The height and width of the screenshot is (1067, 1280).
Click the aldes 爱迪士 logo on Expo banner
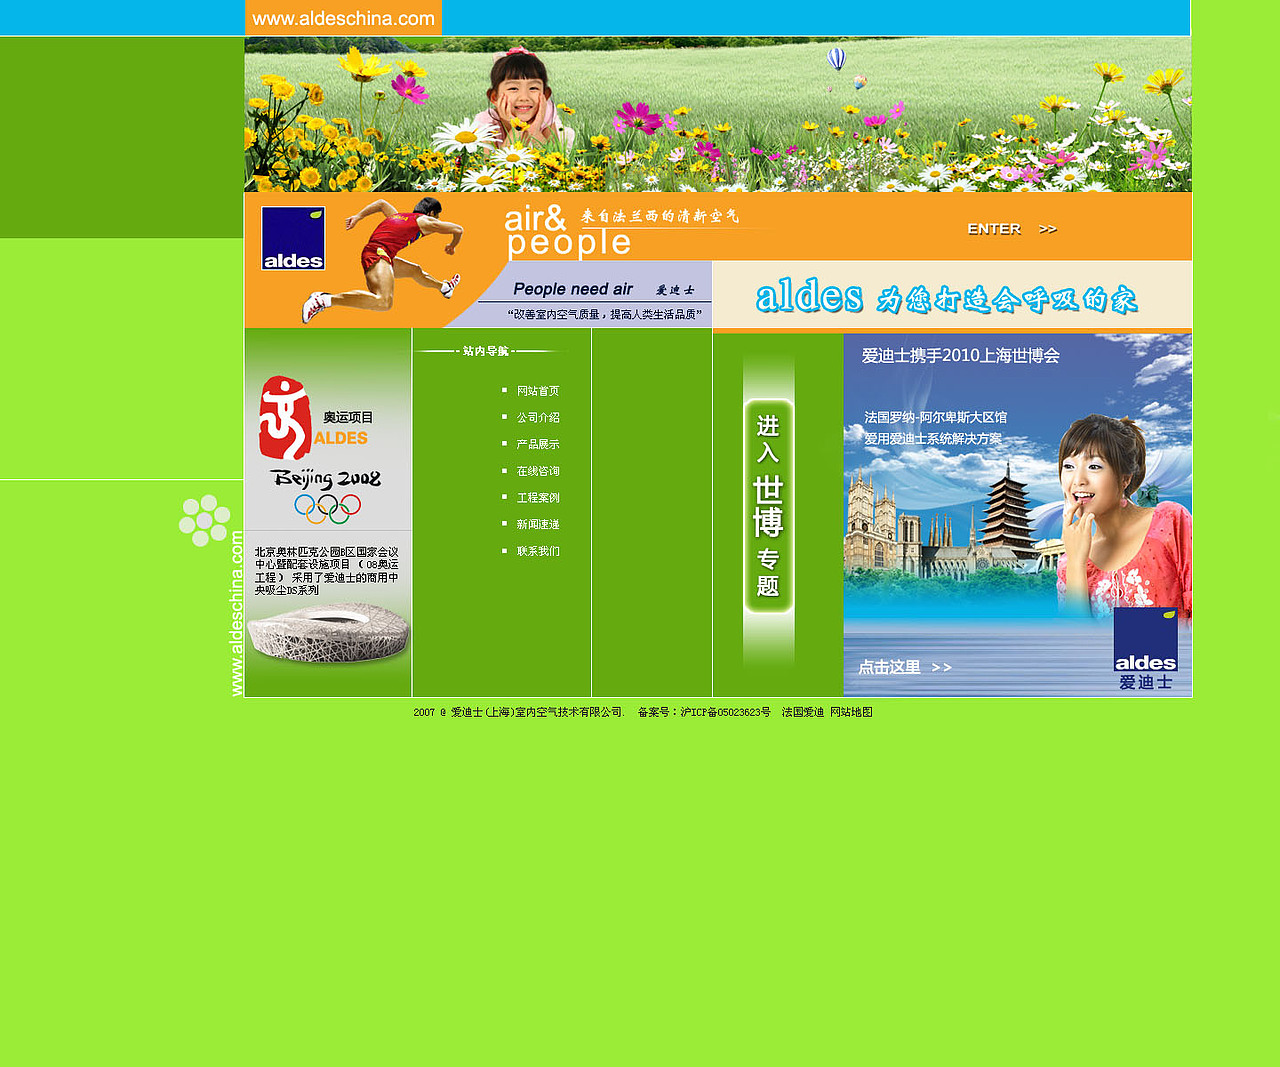pyautogui.click(x=1145, y=649)
